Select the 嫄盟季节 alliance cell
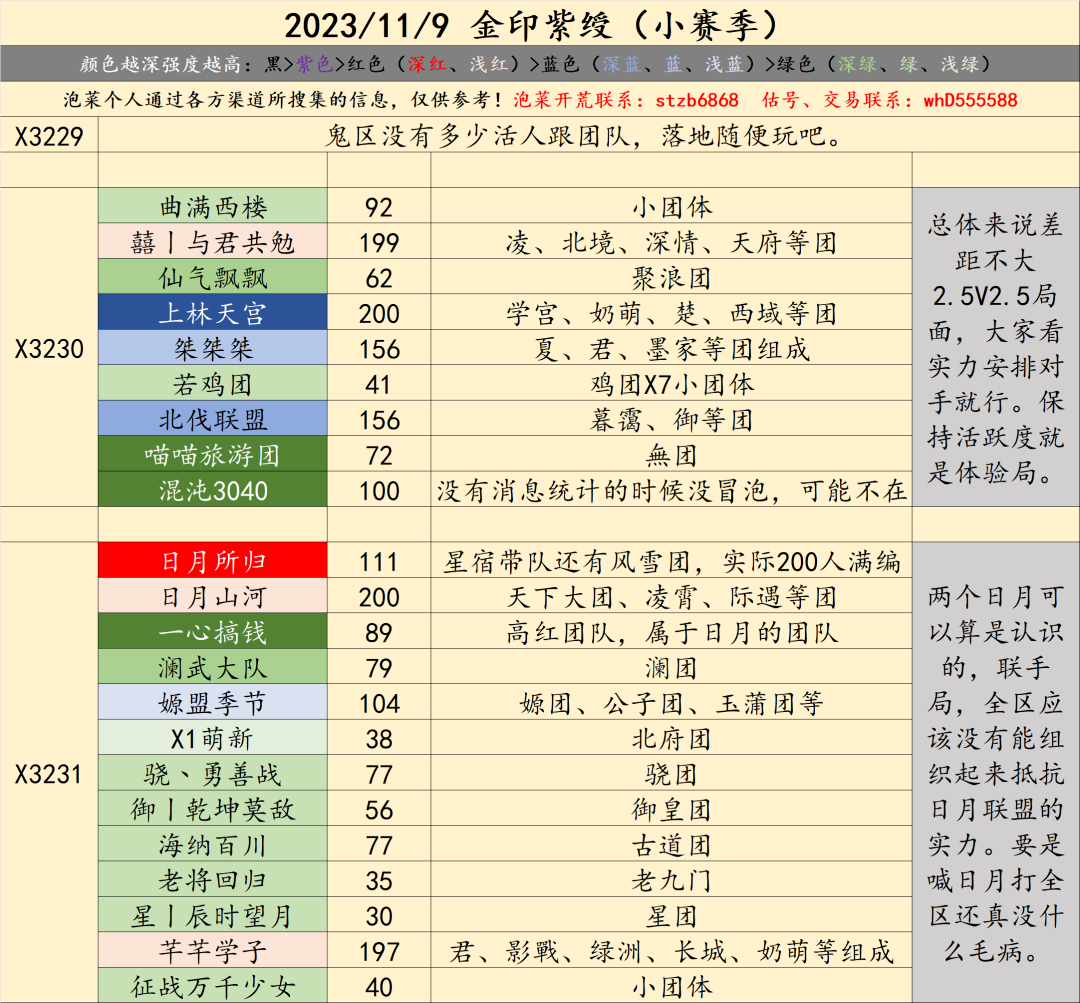Viewport: 1080px width, 1003px height. (x=213, y=703)
